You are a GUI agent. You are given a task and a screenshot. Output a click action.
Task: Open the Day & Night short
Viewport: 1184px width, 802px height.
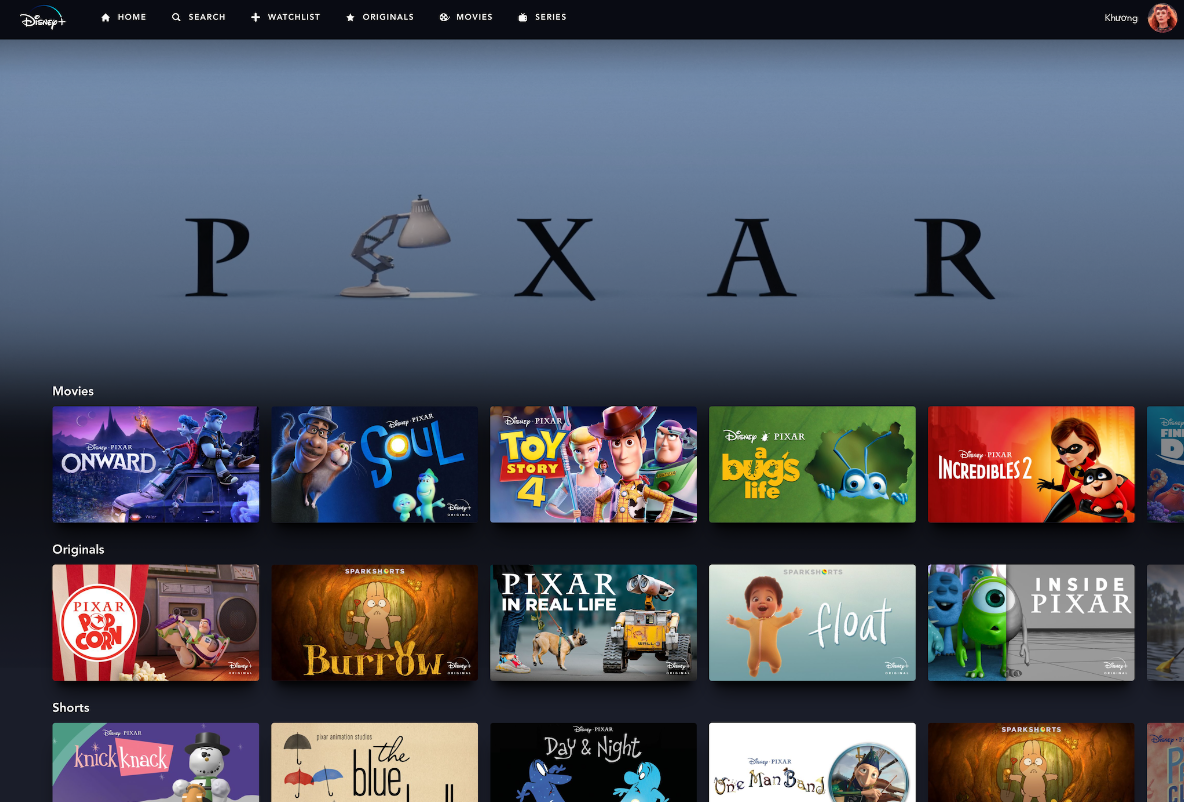594,763
